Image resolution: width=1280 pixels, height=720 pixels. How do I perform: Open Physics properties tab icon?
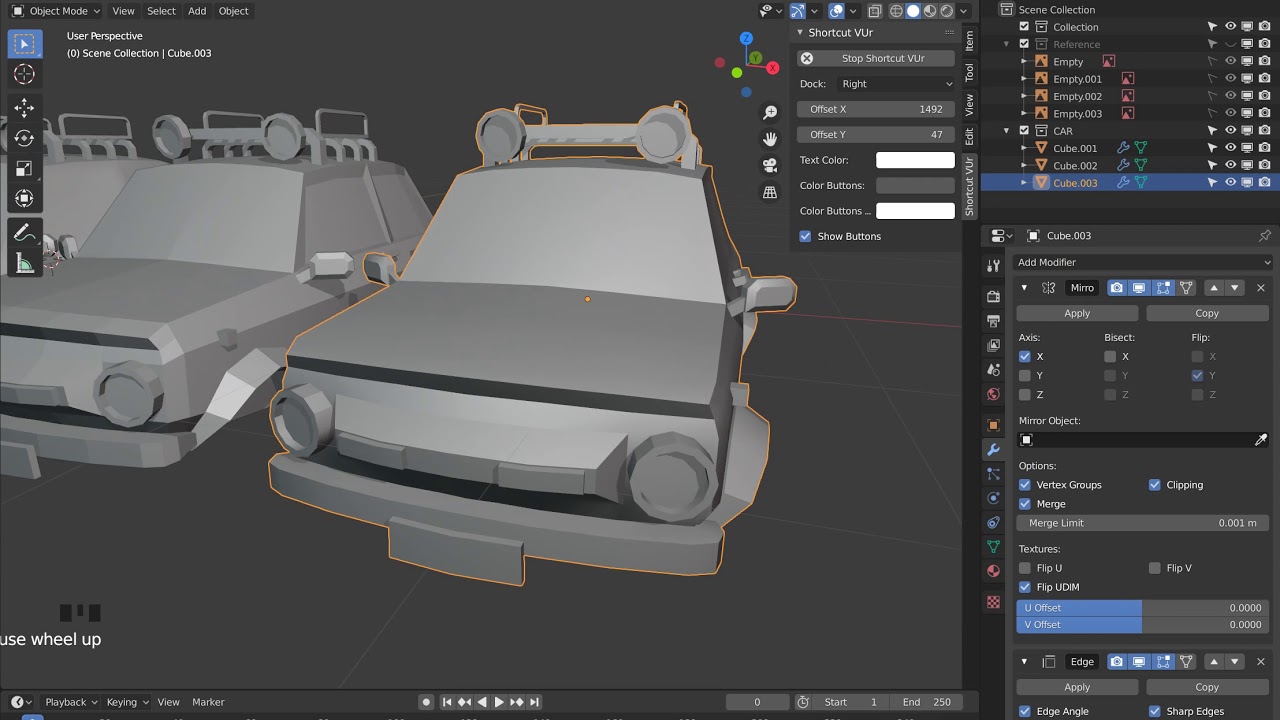click(993, 498)
